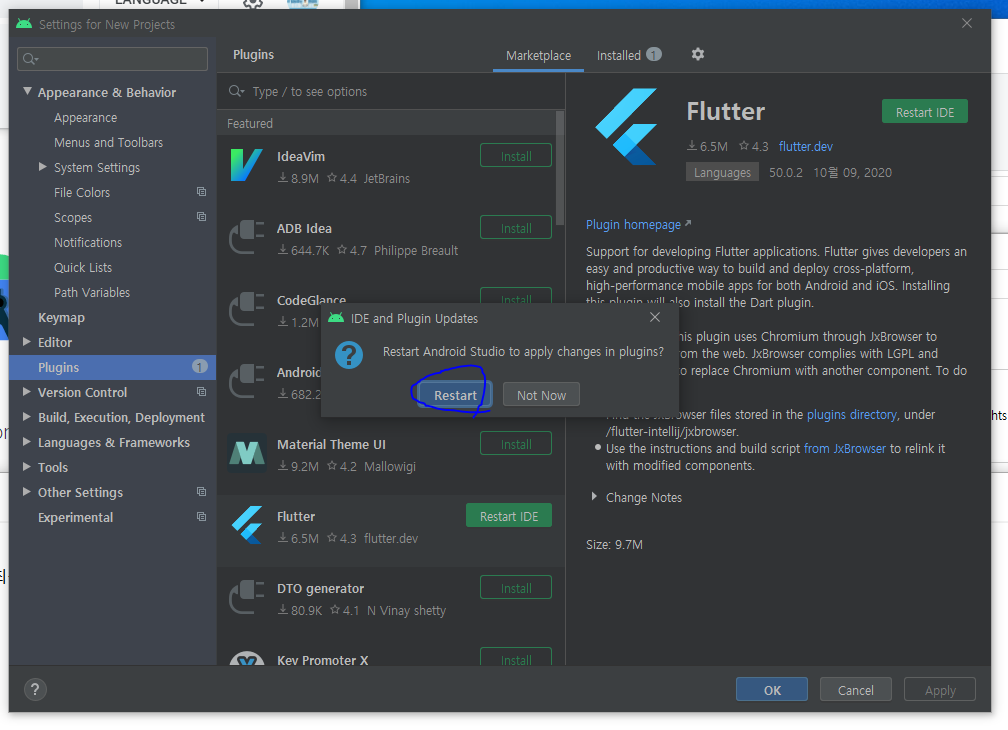This screenshot has width=1008, height=730.
Task: Click the Version Control project-level icon
Action: (x=201, y=392)
